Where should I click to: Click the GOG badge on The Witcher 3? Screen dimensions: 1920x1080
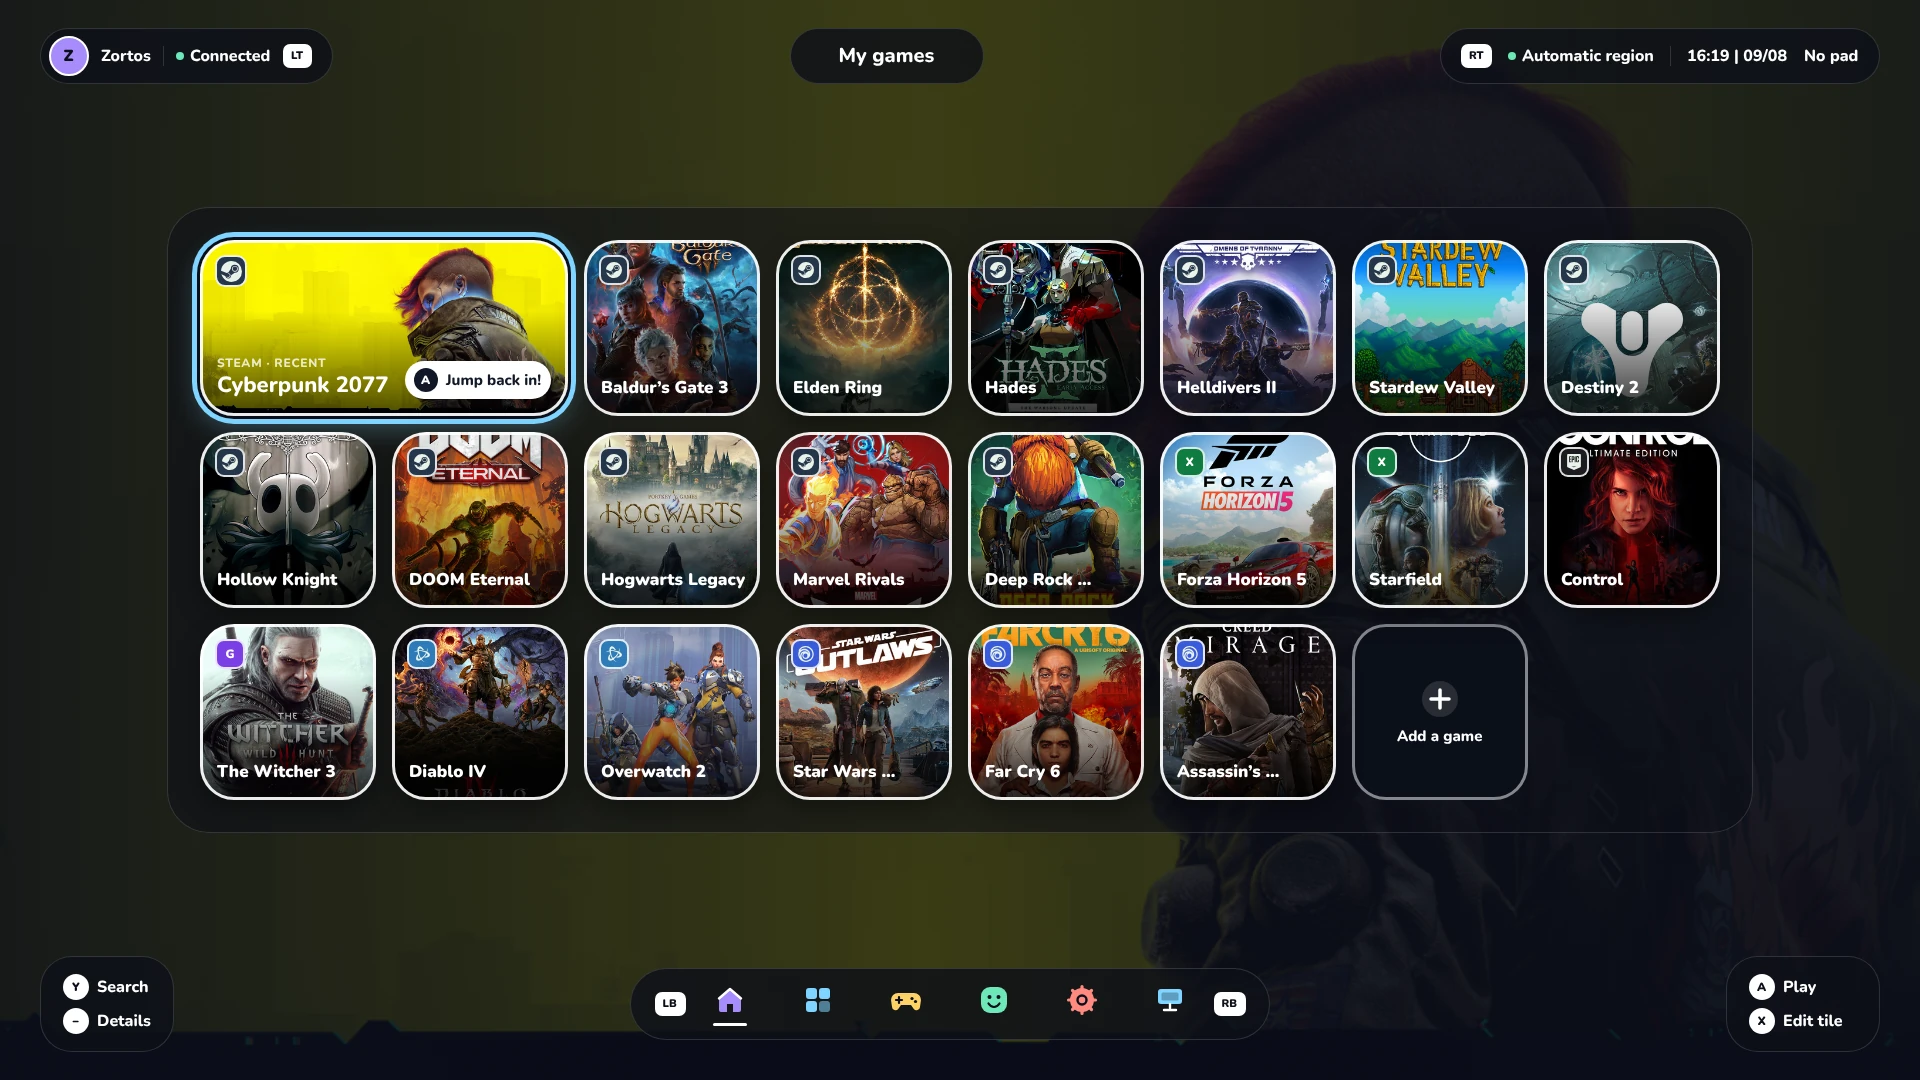(x=230, y=654)
